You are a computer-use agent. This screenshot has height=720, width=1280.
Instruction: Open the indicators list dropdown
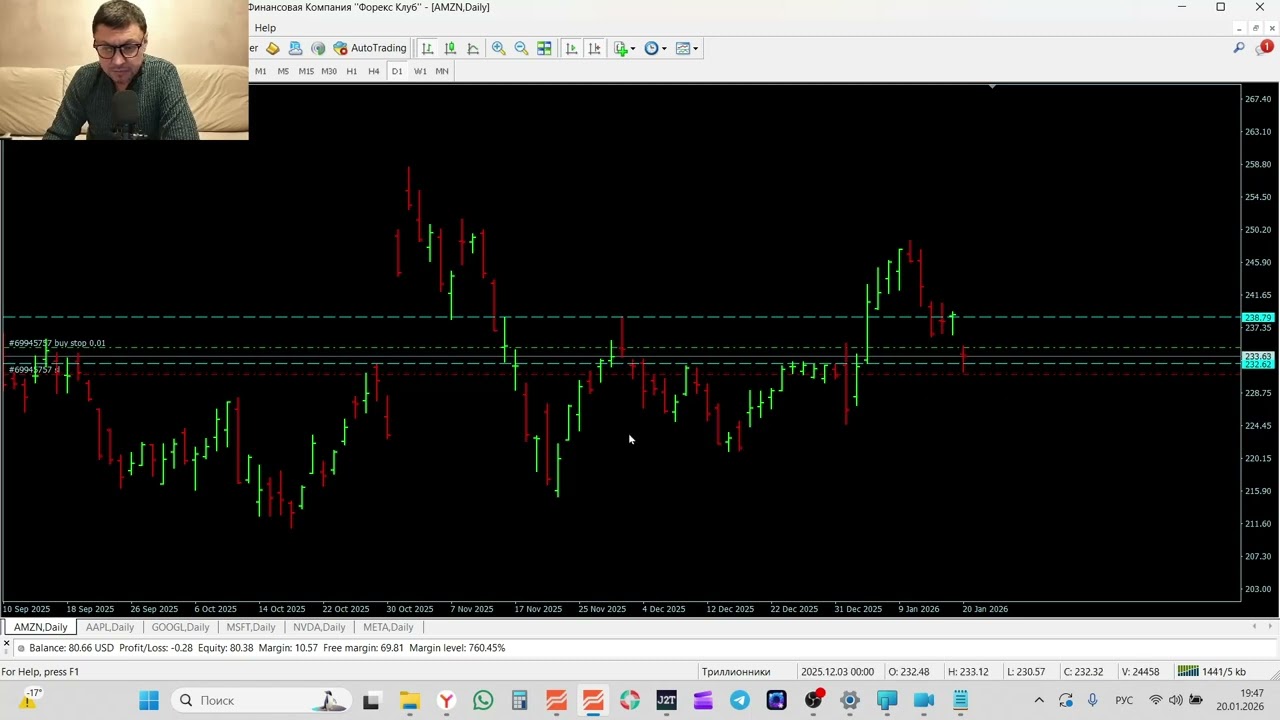[x=625, y=48]
